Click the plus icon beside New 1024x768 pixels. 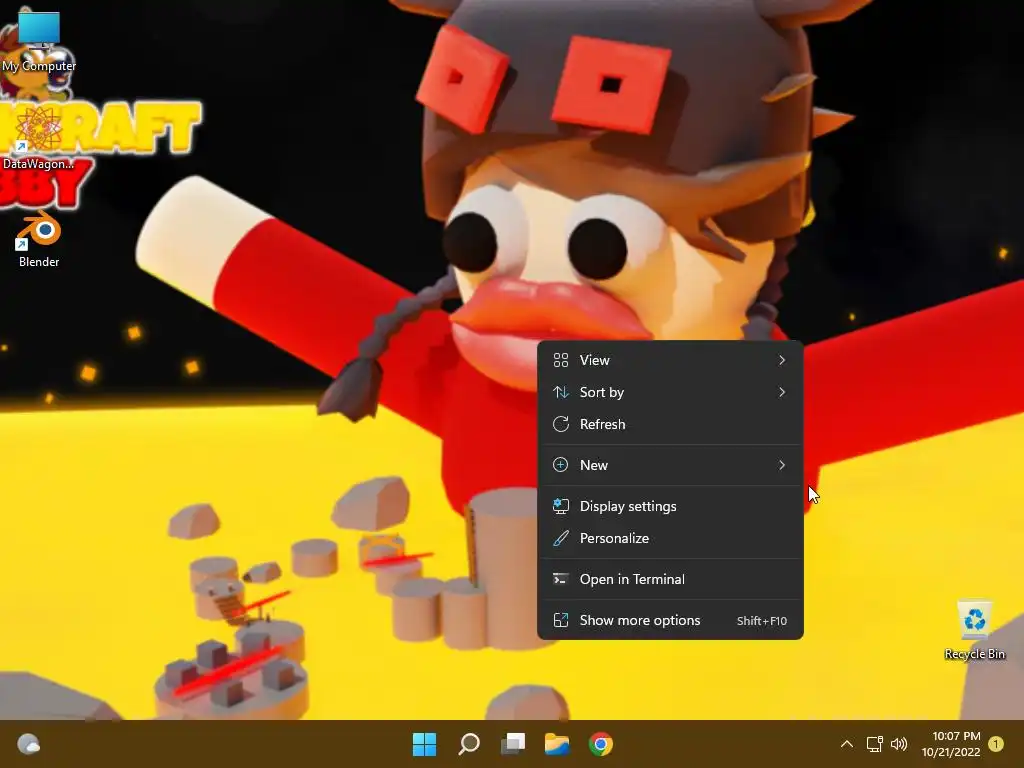pyautogui.click(x=560, y=465)
